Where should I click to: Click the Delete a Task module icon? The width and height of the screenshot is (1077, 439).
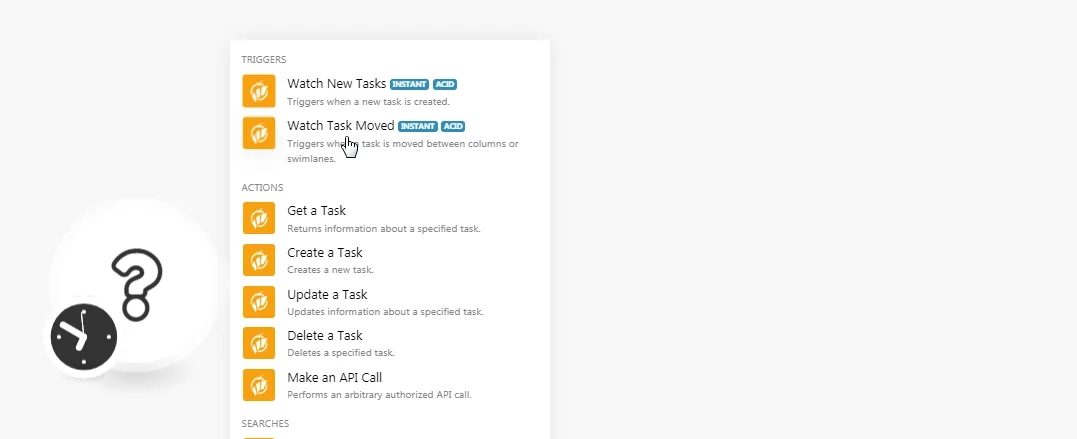[x=259, y=344]
